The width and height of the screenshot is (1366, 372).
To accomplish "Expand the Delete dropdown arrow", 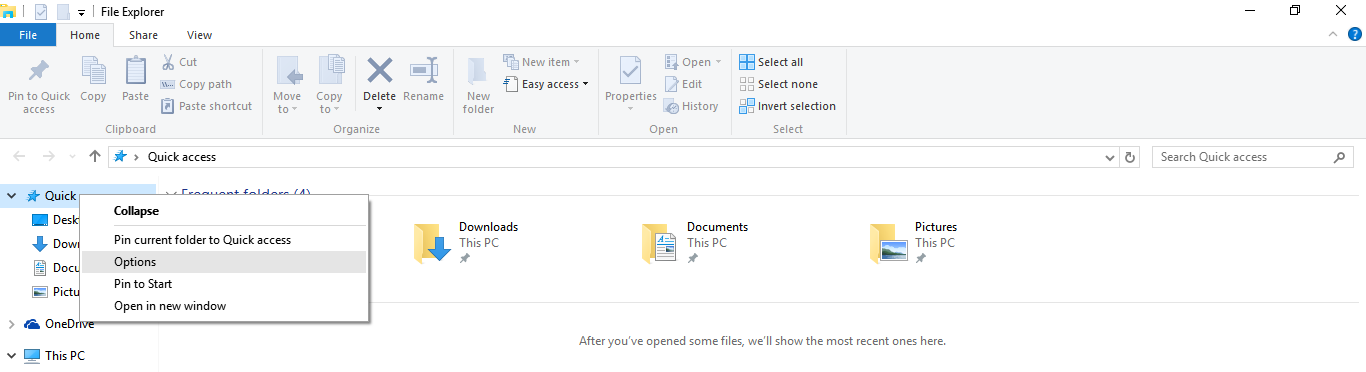I will [x=380, y=108].
